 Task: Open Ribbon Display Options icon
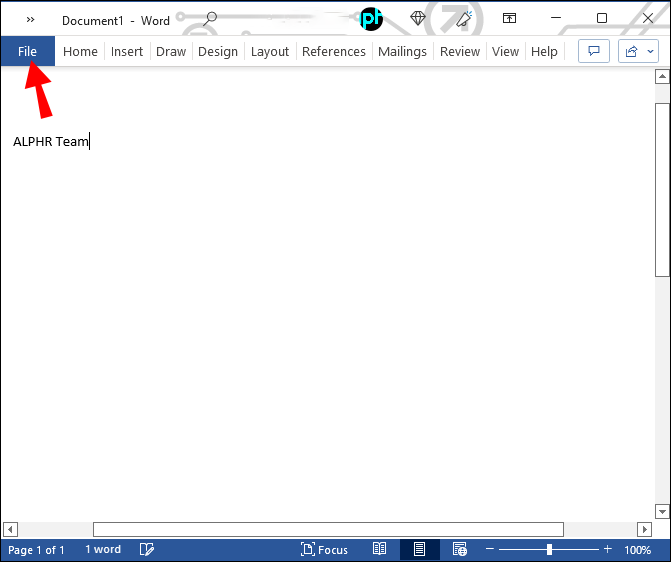(509, 18)
